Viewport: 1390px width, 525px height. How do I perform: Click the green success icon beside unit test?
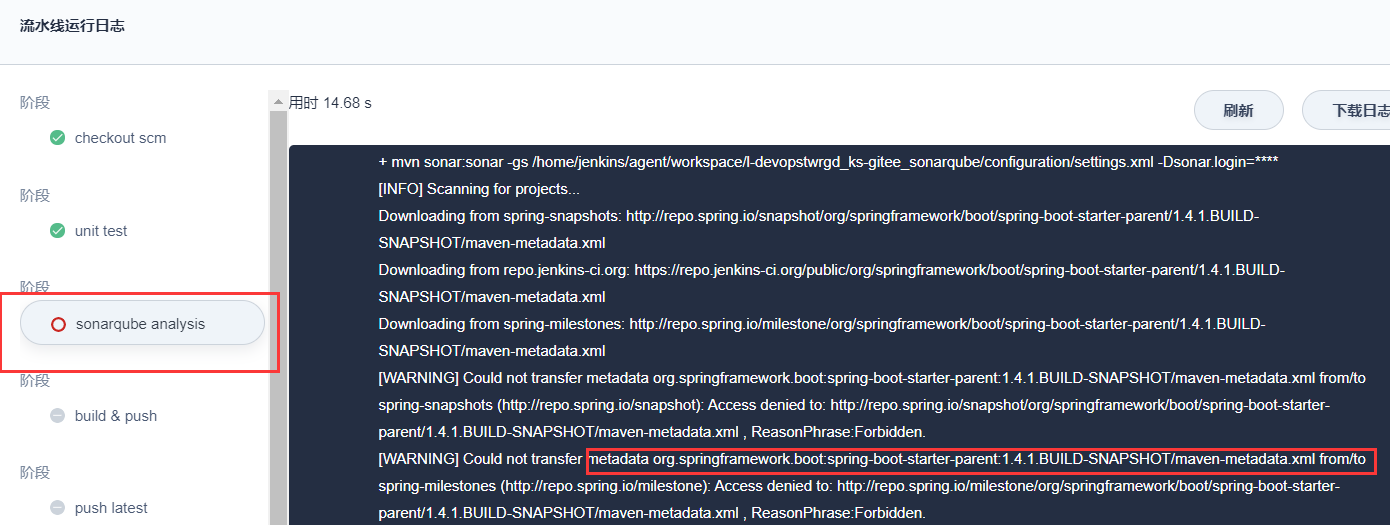click(x=58, y=231)
